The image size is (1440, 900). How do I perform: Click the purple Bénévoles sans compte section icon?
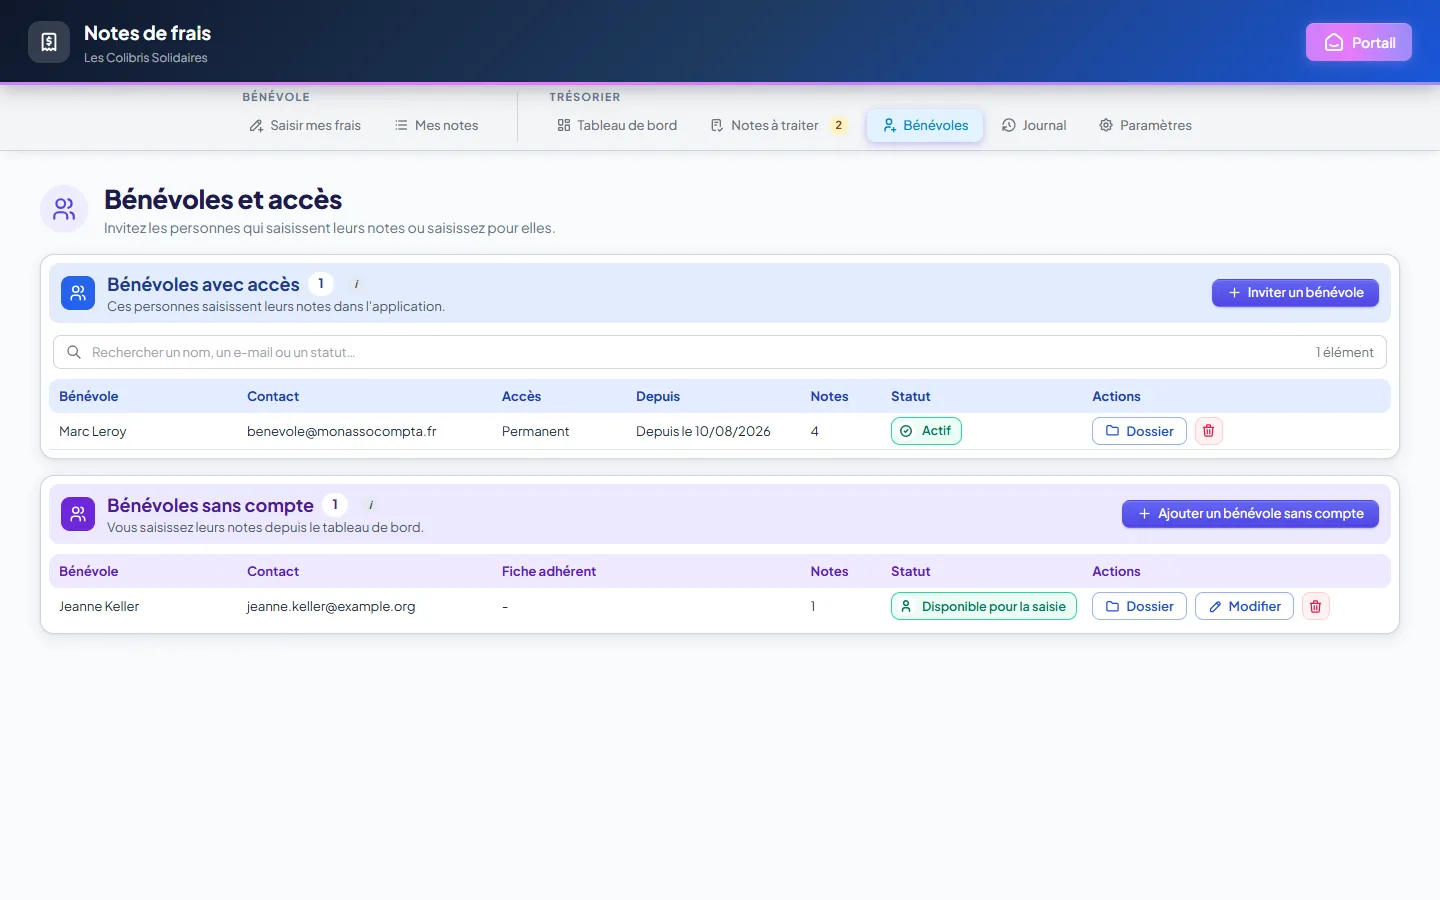[78, 514]
